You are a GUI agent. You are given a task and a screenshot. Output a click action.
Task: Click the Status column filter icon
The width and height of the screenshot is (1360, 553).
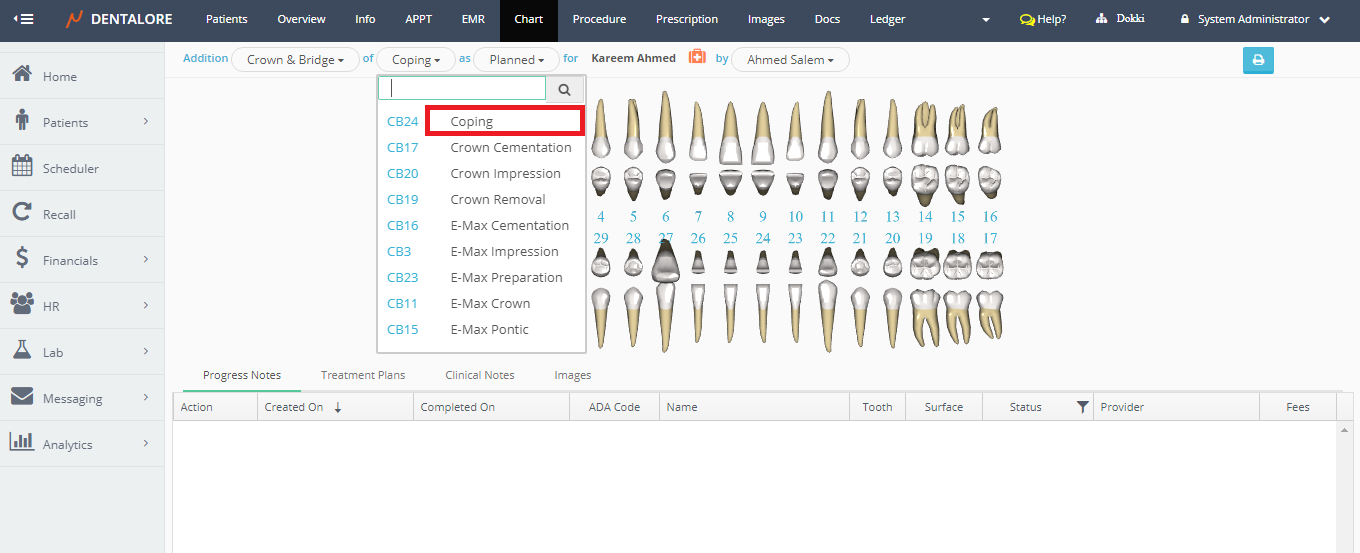point(1082,407)
